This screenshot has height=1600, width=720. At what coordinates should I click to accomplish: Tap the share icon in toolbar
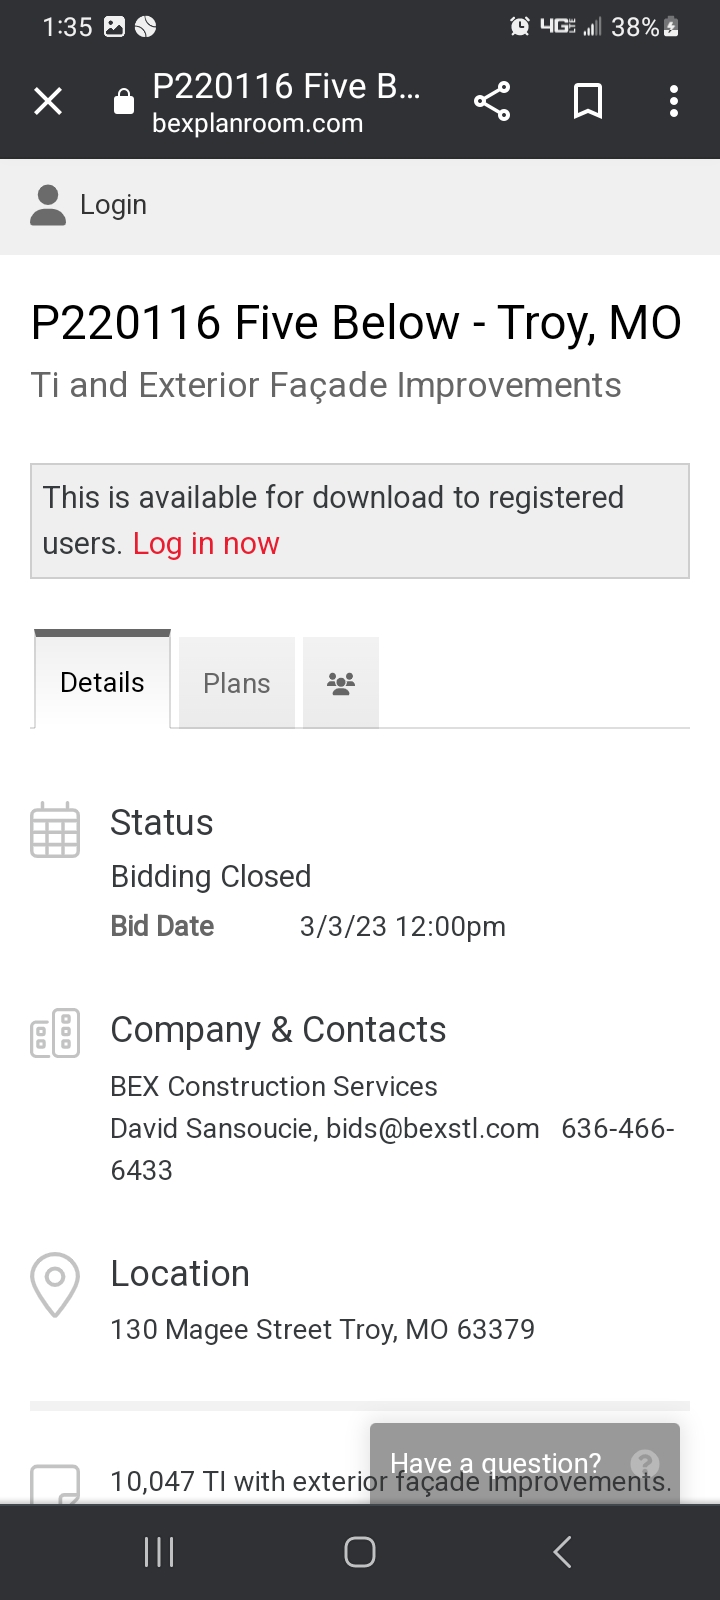(491, 101)
